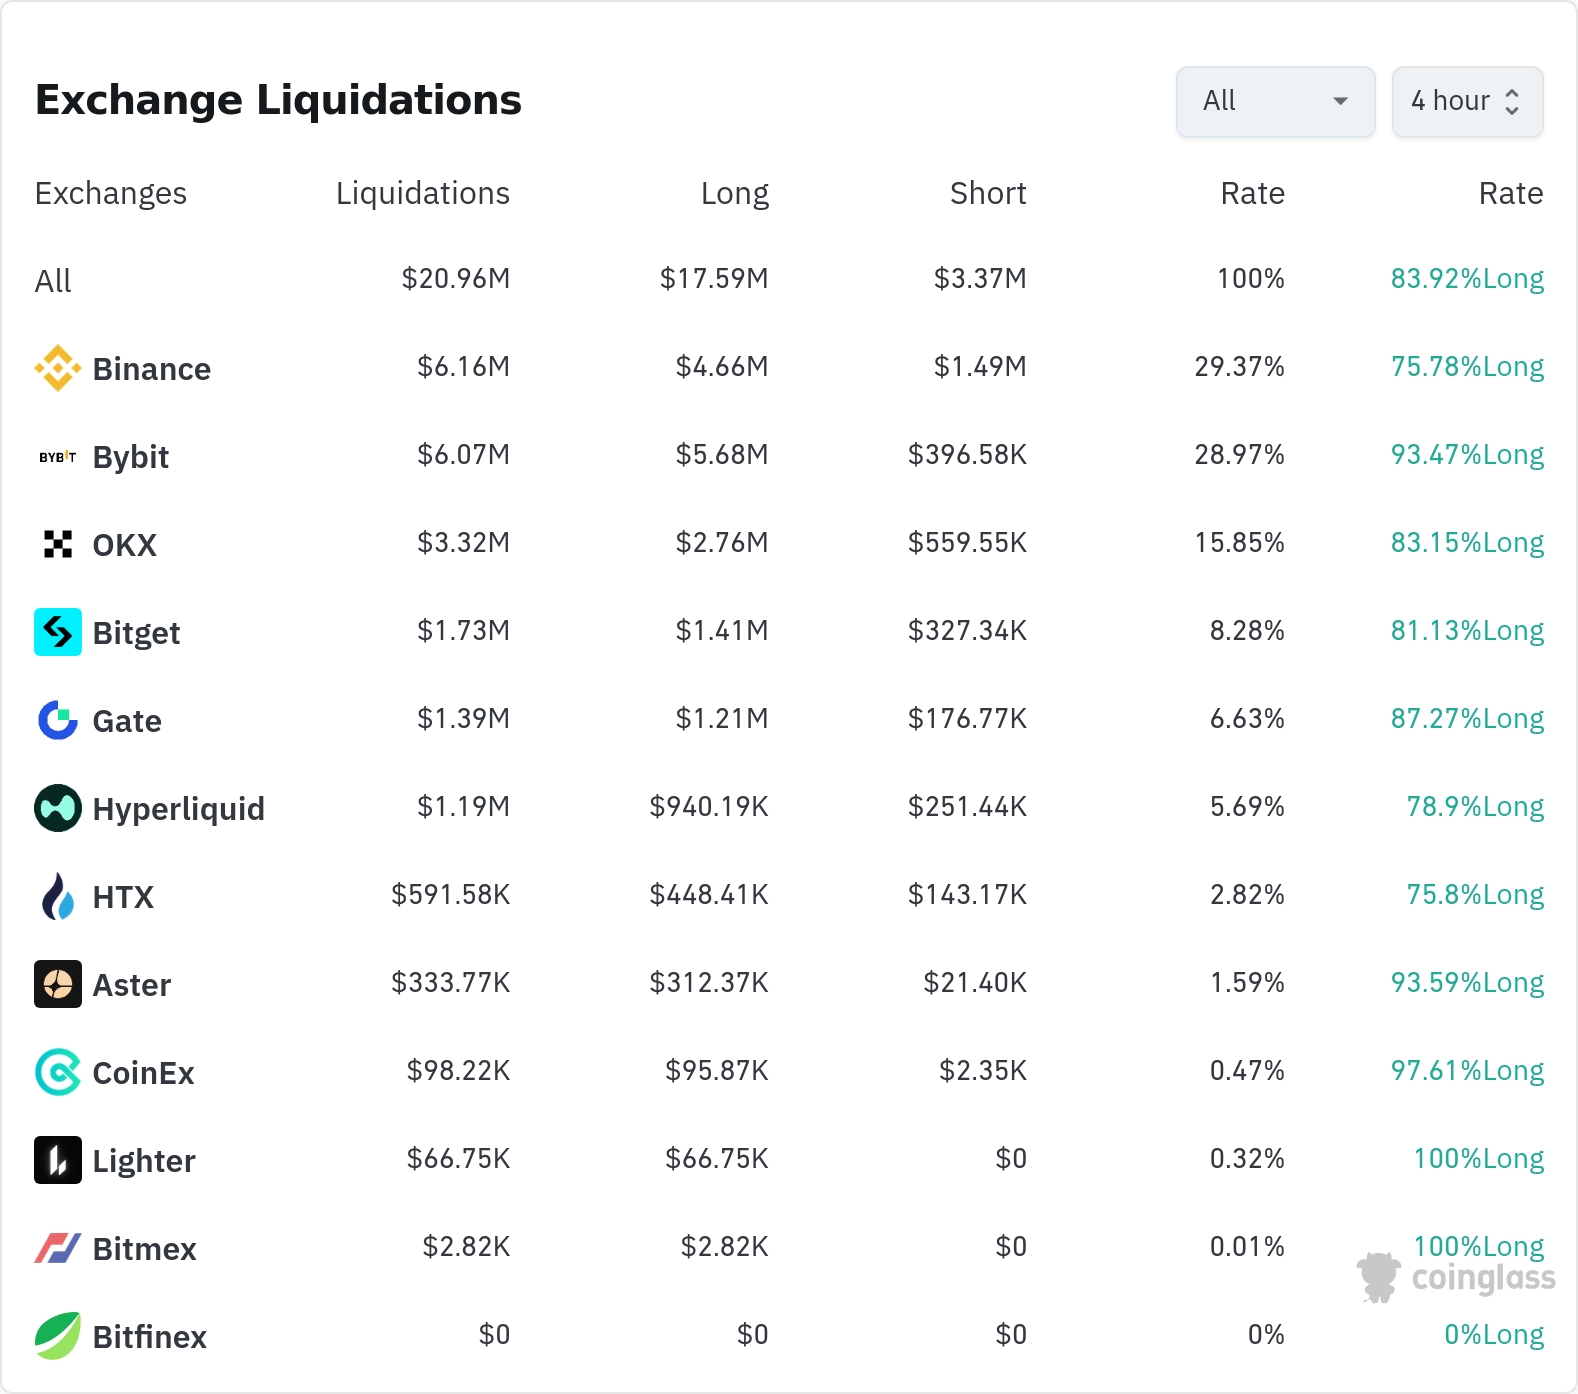Open the Hyperliquid exchange name link
Image resolution: width=1578 pixels, height=1394 pixels.
(x=179, y=809)
